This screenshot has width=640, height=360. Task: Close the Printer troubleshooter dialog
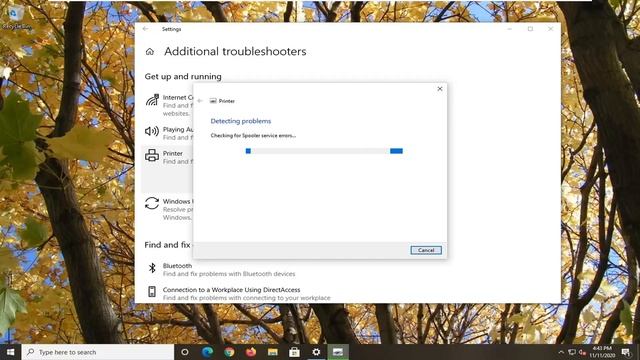coord(440,89)
